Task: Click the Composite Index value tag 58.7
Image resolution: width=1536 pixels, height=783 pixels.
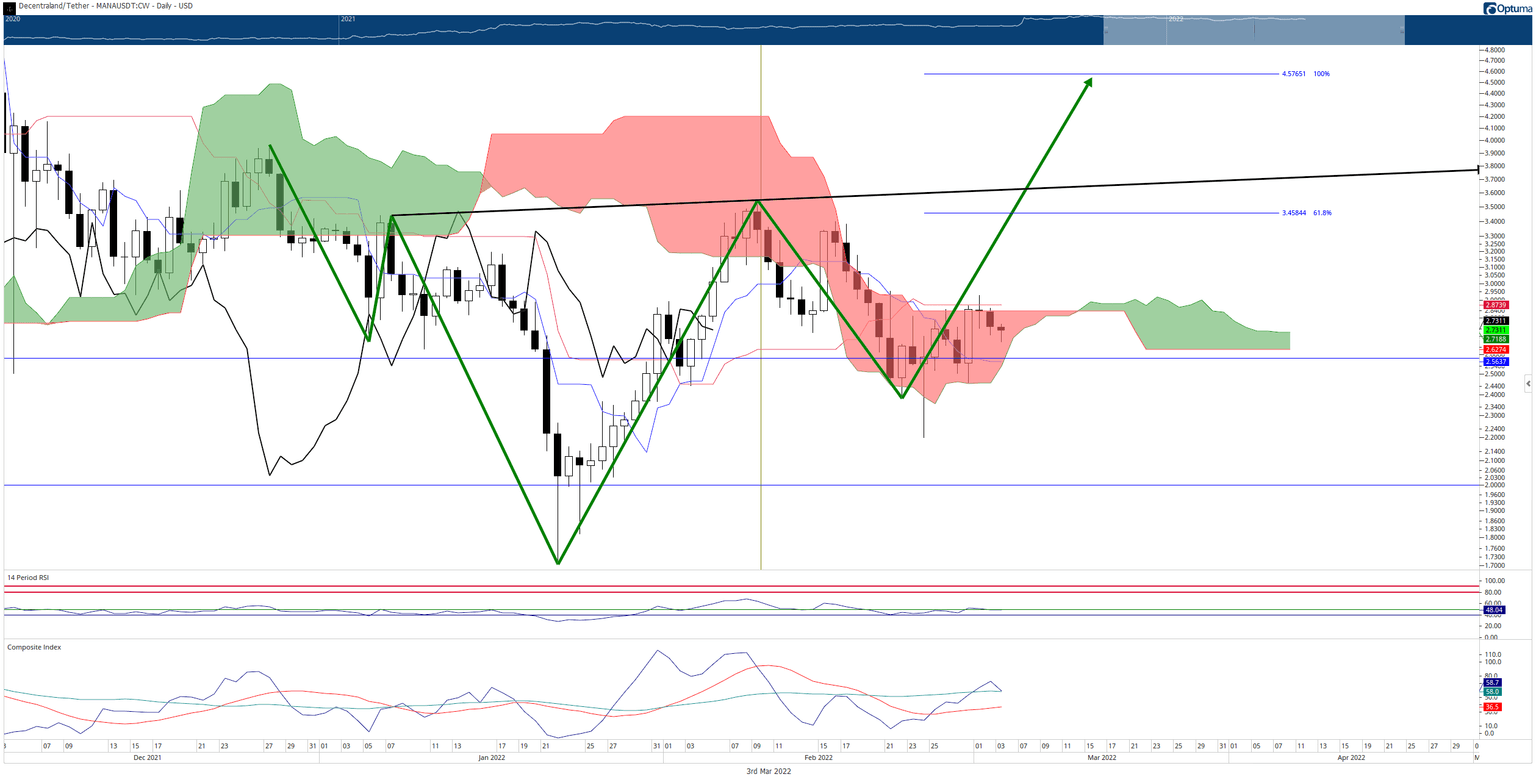Action: (1491, 682)
